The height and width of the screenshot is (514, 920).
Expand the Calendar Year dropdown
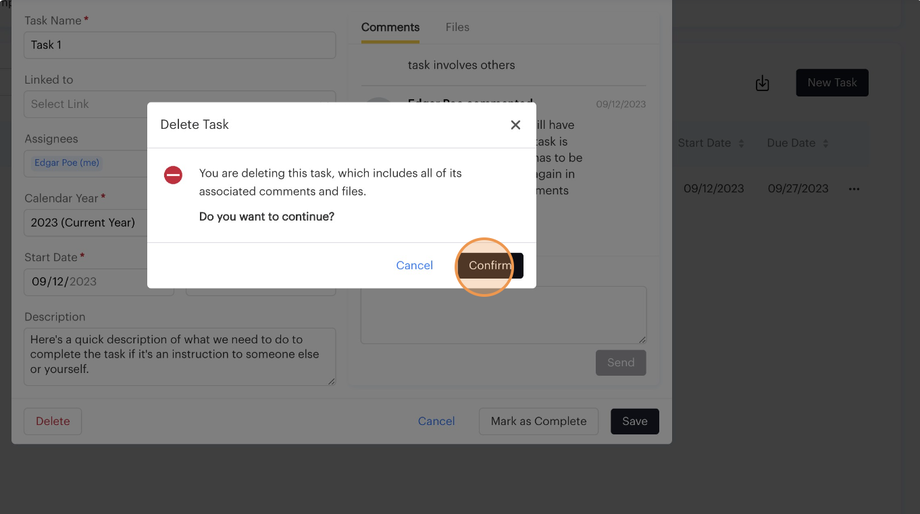point(85,222)
